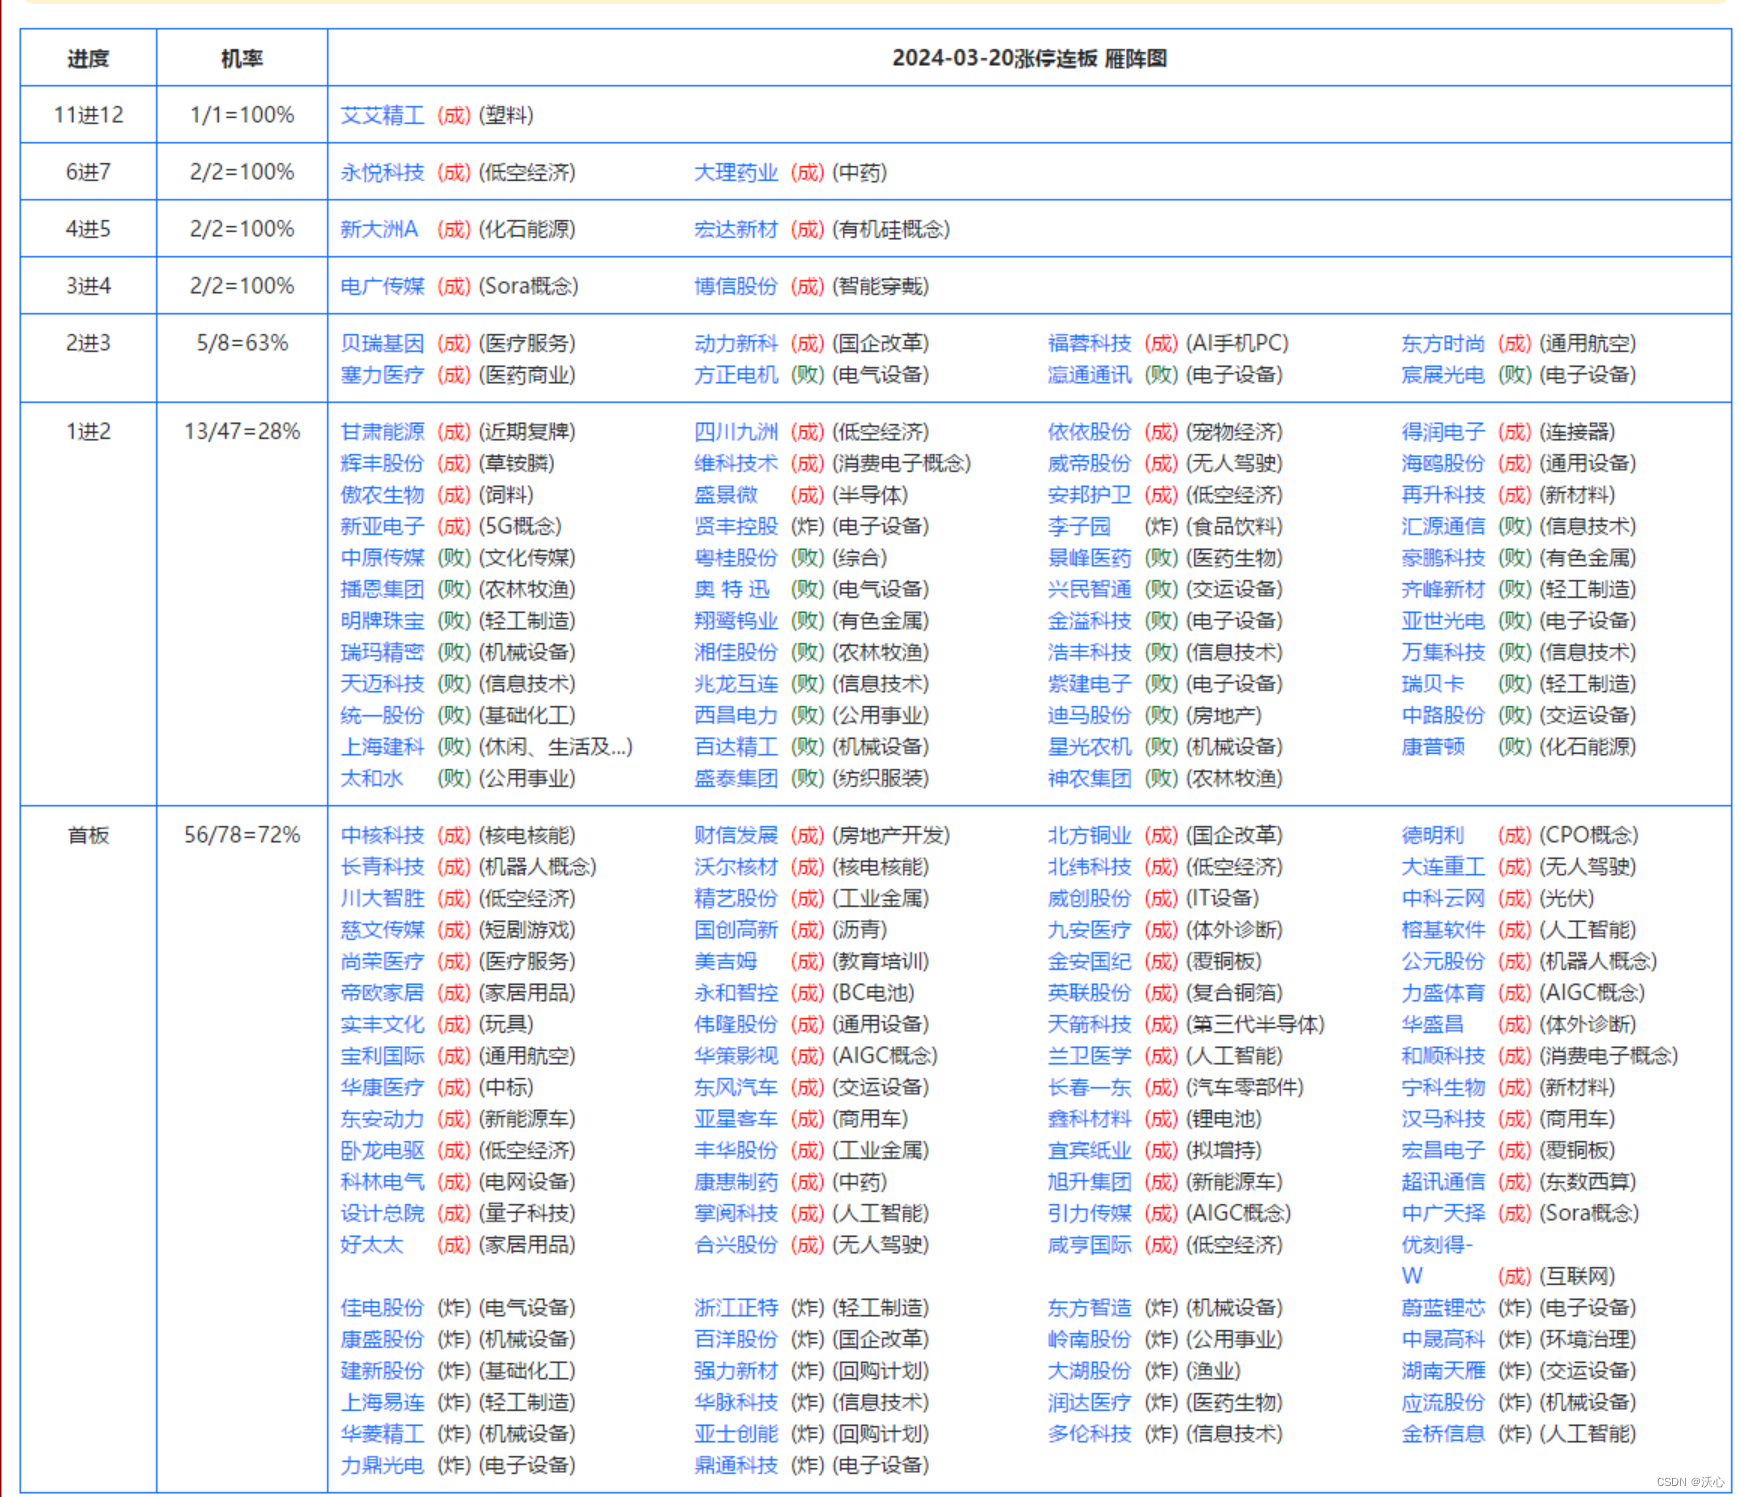Screen dimensions: 1740x1497
Task: Open the 塞力医疗 link
Action: coord(382,374)
